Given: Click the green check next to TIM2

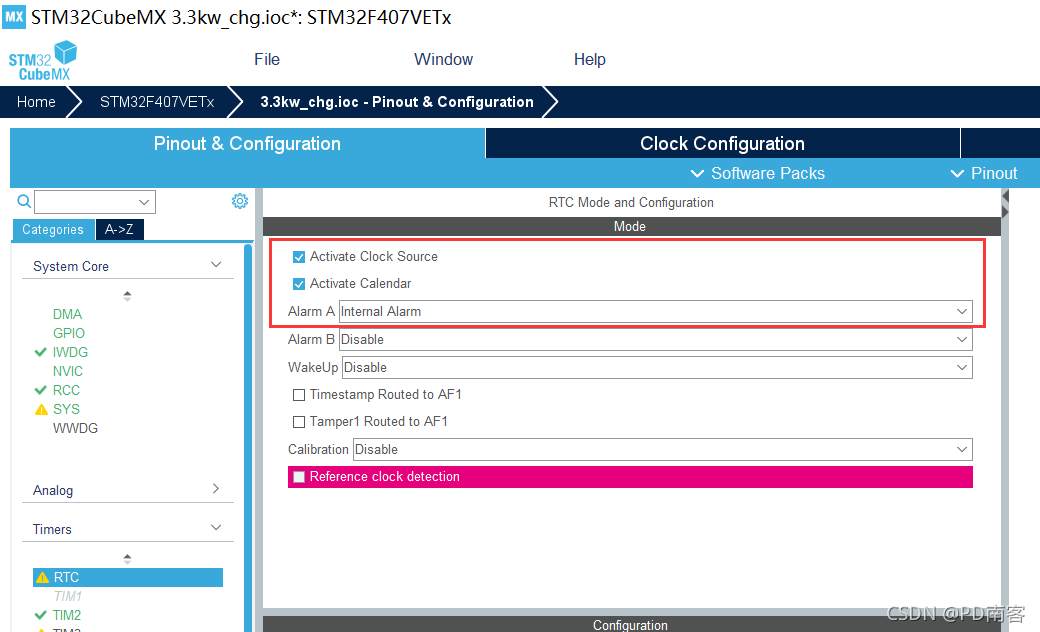Looking at the screenshot, I should point(40,615).
